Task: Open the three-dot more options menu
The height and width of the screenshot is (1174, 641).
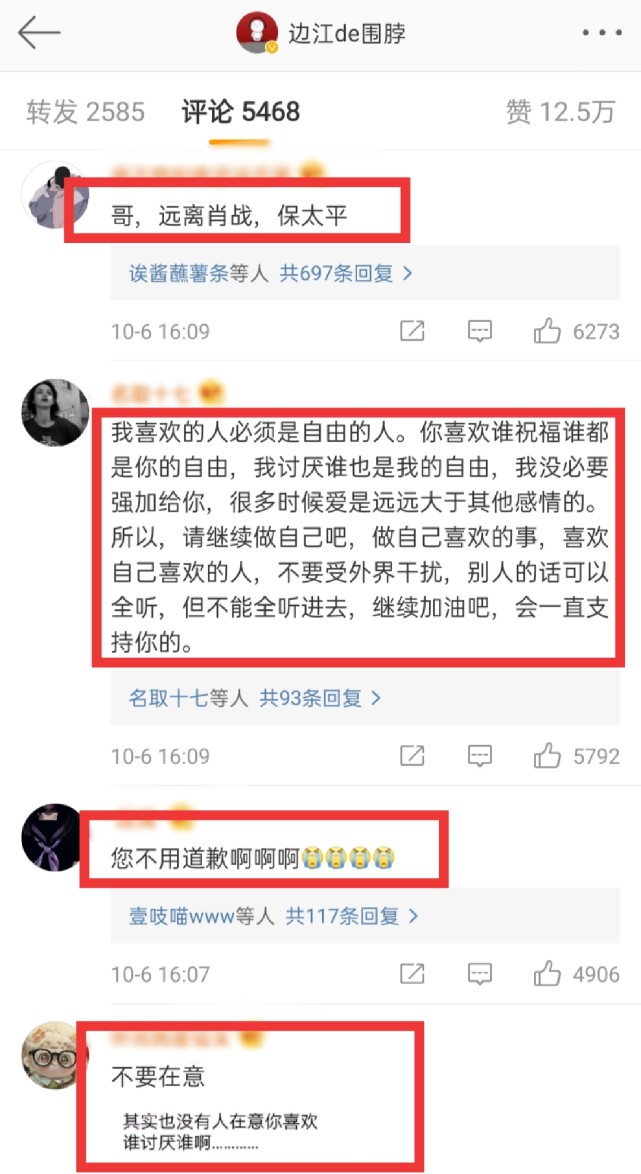Action: 602,34
